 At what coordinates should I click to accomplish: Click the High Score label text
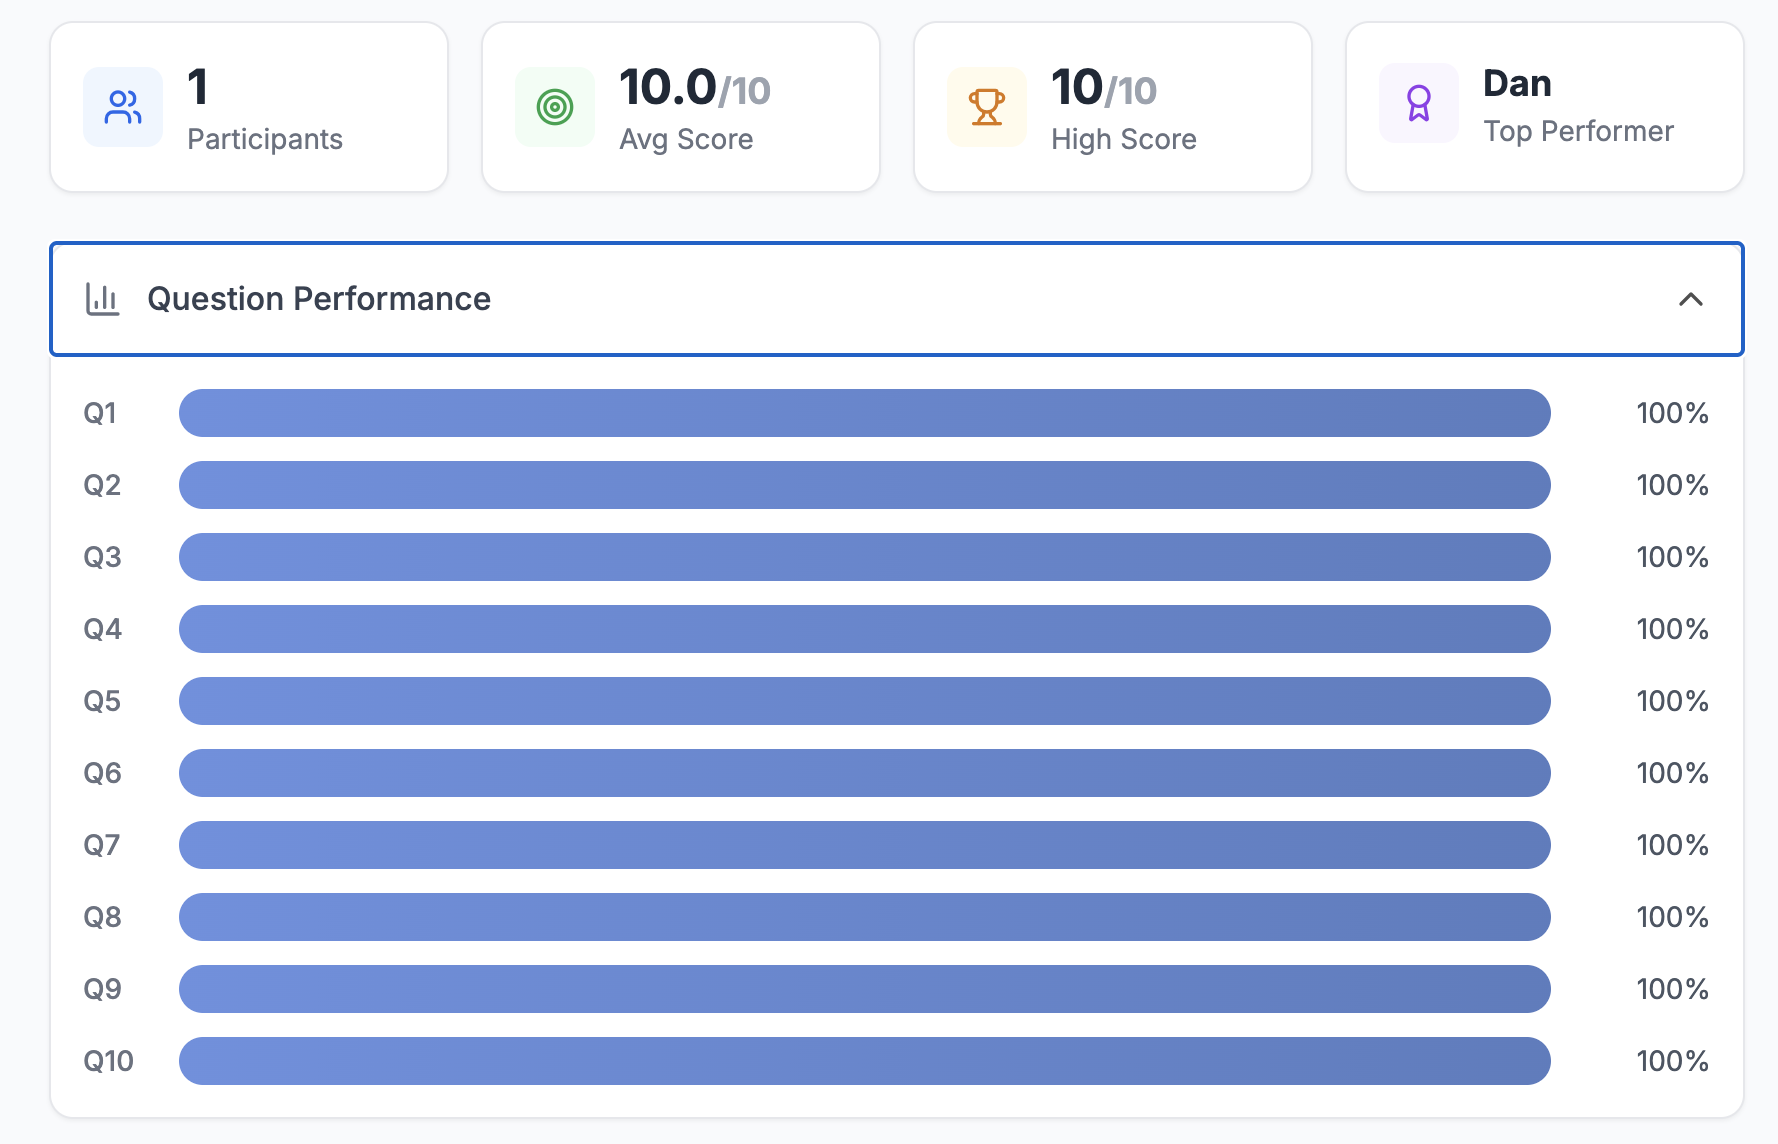(1123, 139)
